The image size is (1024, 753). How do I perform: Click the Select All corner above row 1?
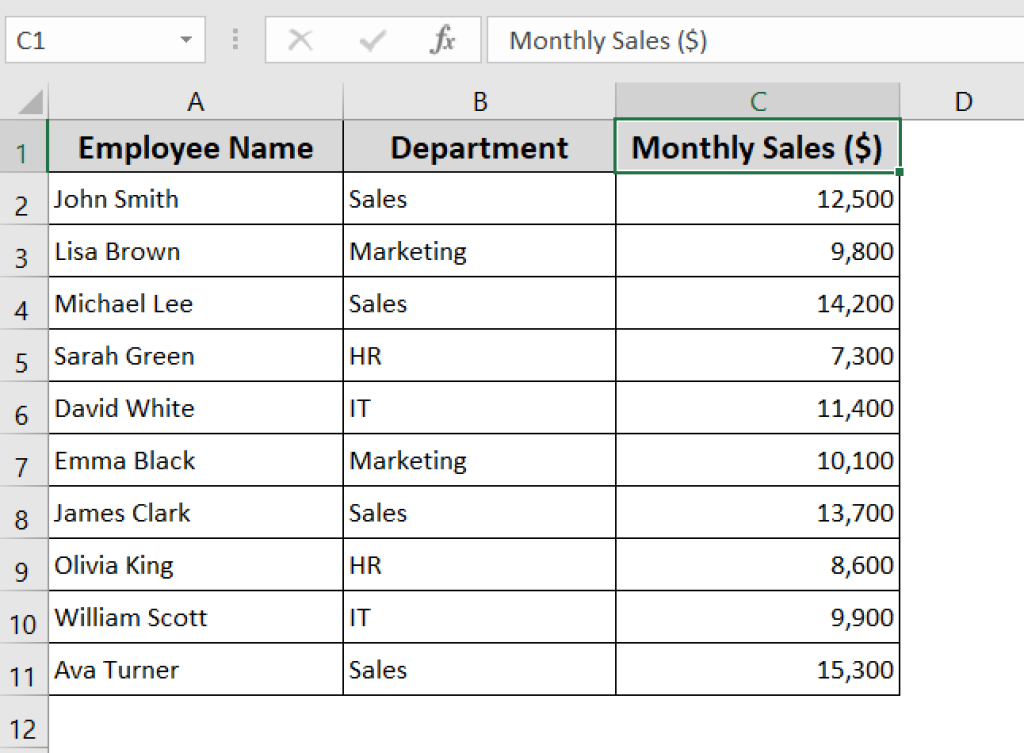(25, 101)
